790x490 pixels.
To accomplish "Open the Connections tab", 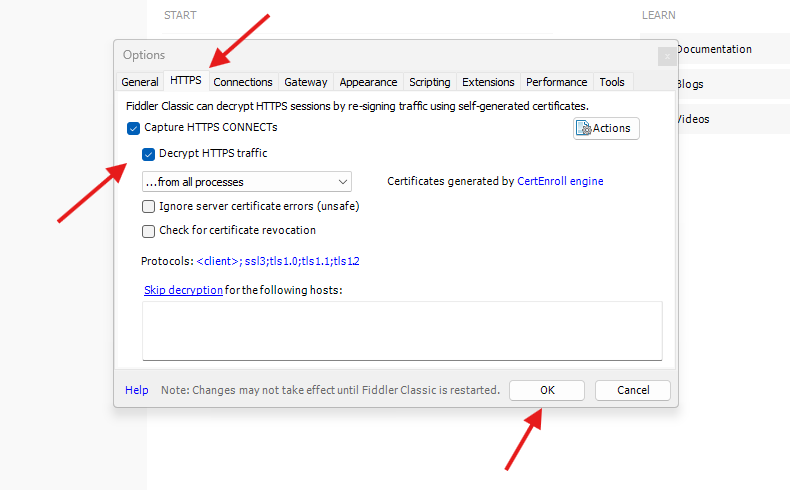I will [x=243, y=82].
